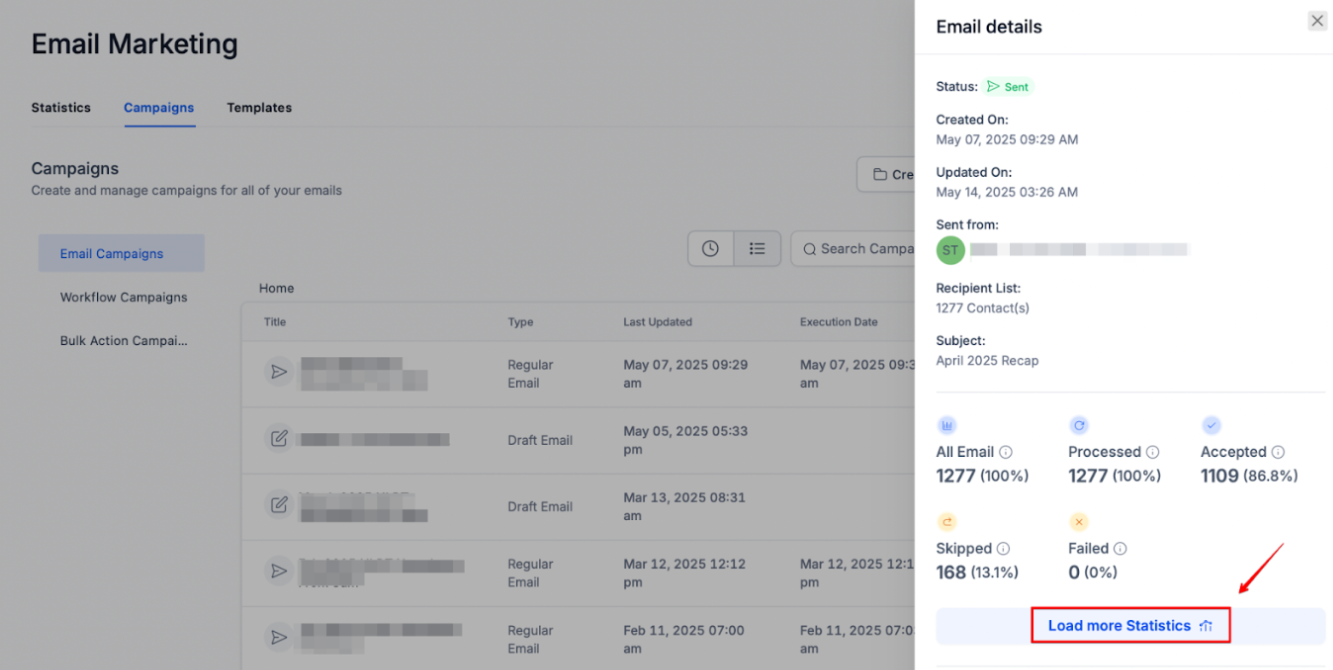Click the info icon next to Processed
The width and height of the screenshot is (1333, 670).
(x=1152, y=452)
